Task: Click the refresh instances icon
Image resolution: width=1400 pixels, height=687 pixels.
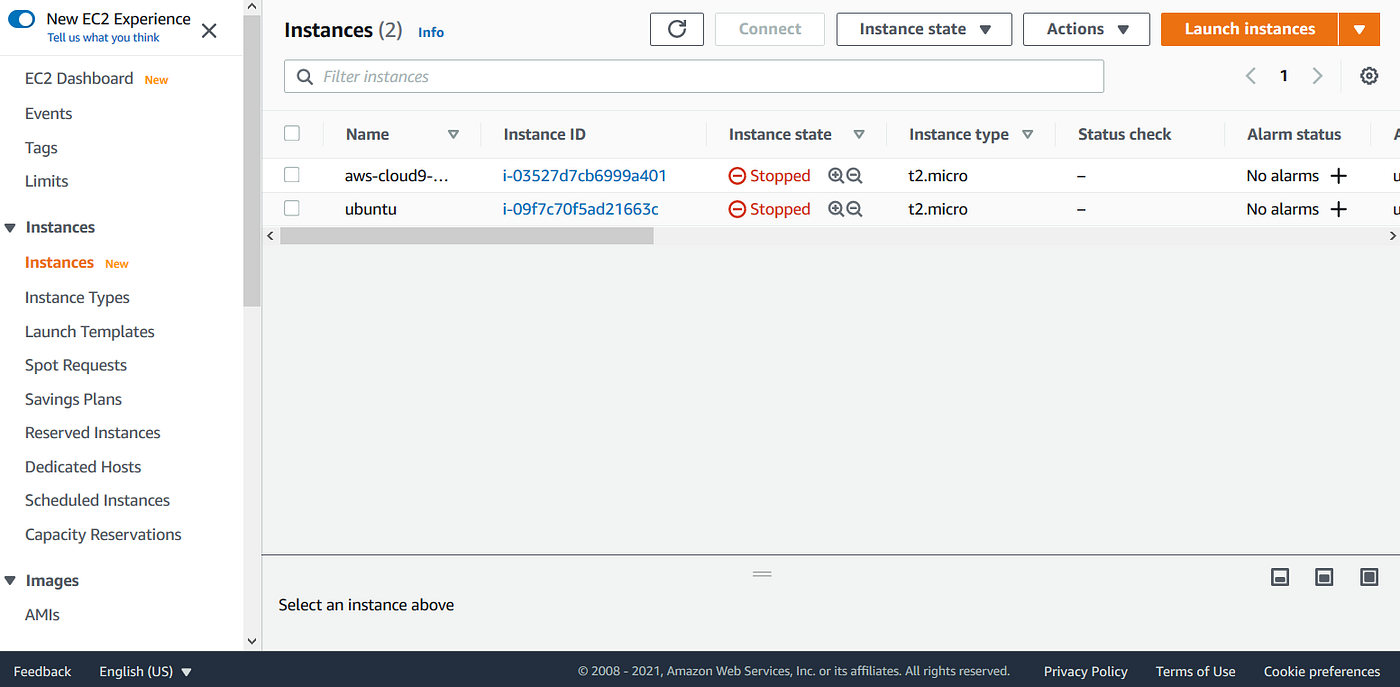Action: tap(677, 29)
